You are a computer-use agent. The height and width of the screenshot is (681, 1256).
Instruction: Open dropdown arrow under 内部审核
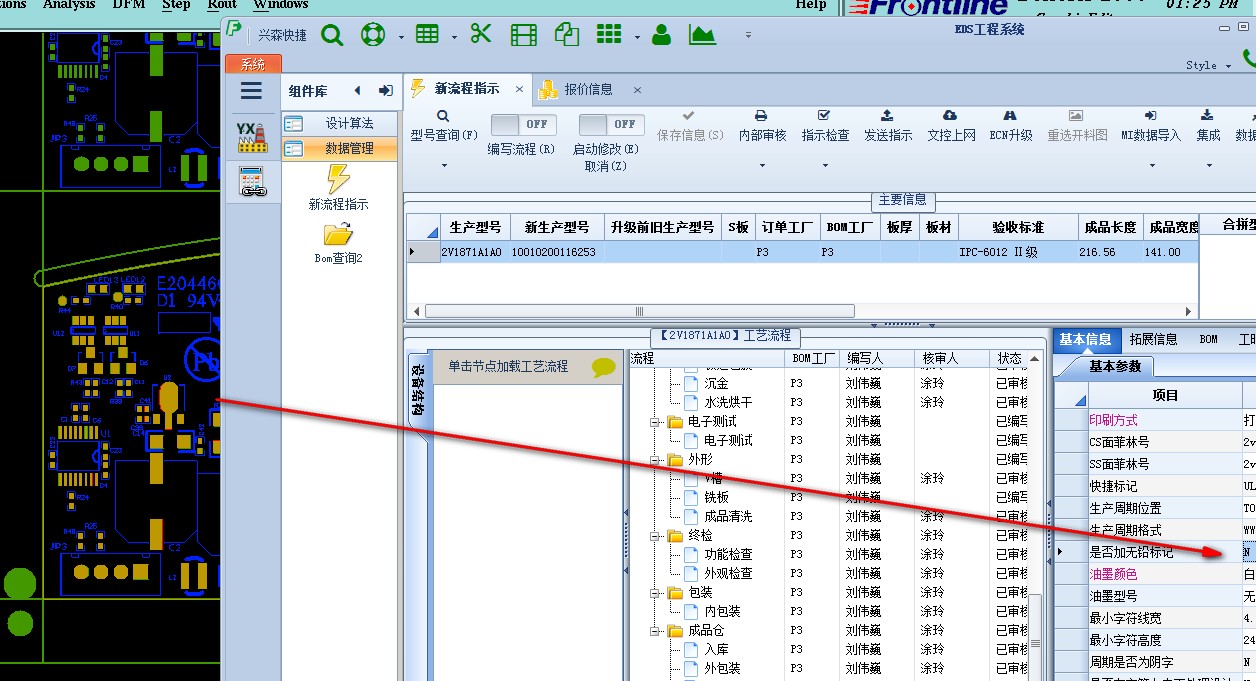(762, 166)
